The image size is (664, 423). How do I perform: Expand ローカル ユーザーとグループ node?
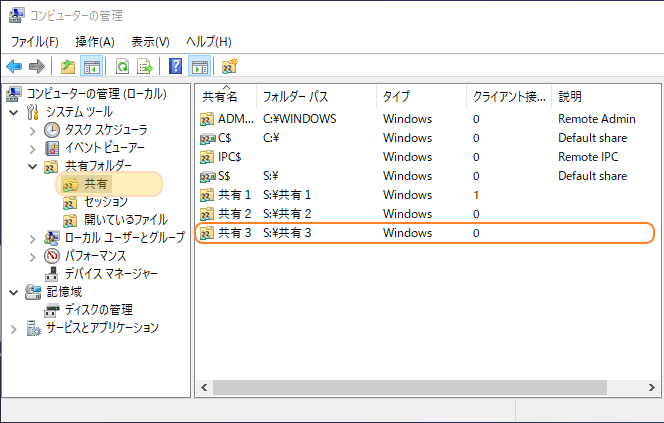33,238
